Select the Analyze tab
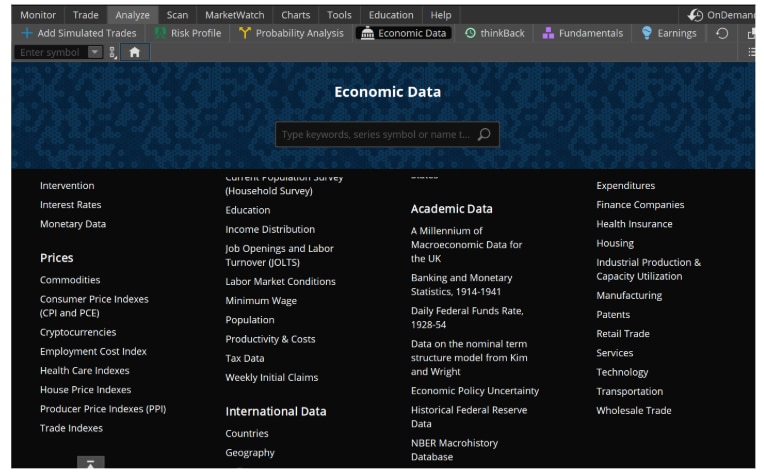764x472 pixels. point(132,15)
